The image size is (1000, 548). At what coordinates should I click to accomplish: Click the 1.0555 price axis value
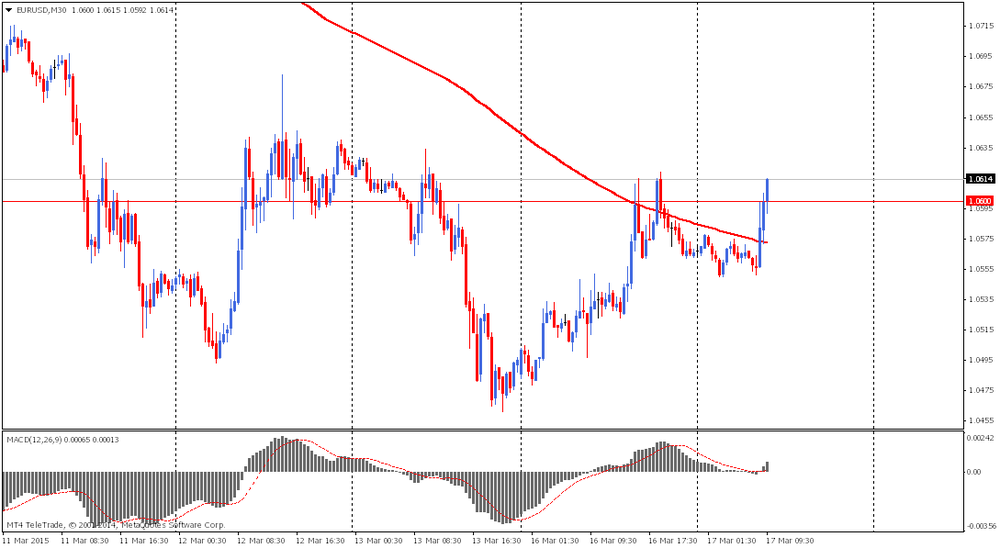[x=981, y=269]
